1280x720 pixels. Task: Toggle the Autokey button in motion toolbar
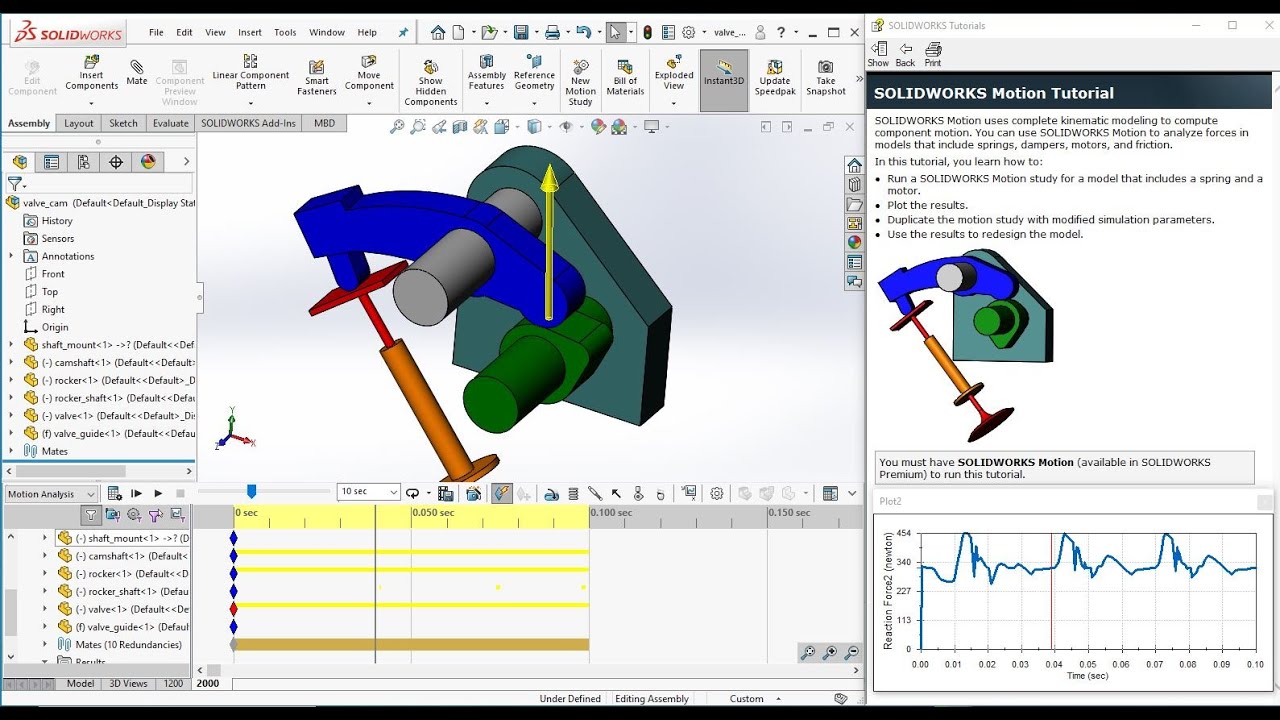502,493
